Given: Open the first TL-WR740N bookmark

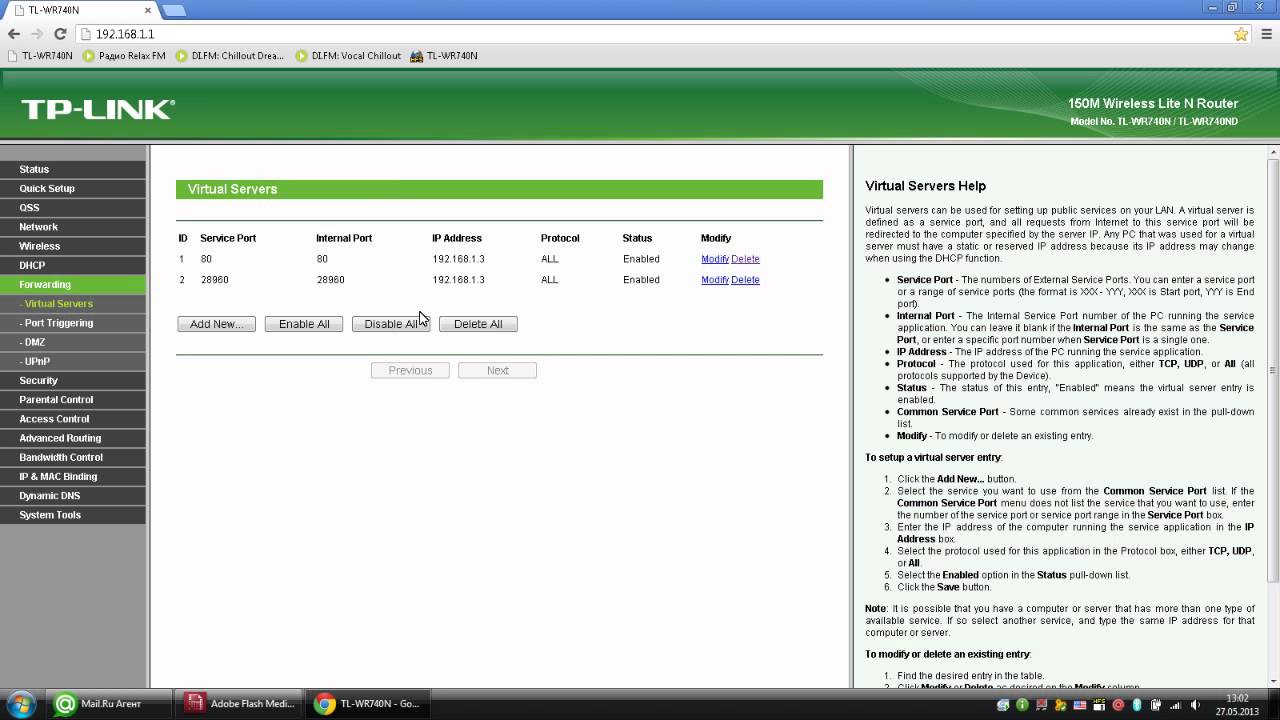Looking at the screenshot, I should tap(40, 56).
